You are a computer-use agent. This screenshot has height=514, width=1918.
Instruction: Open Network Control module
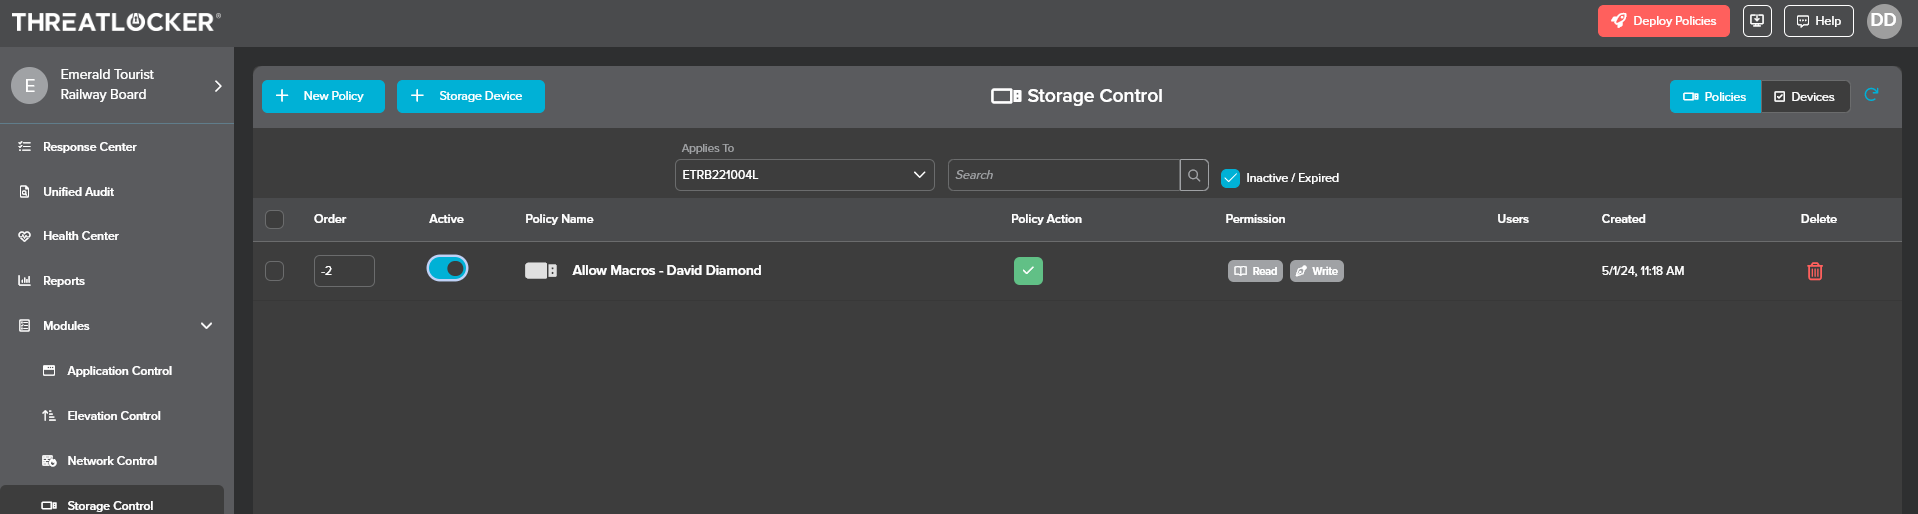tap(112, 461)
